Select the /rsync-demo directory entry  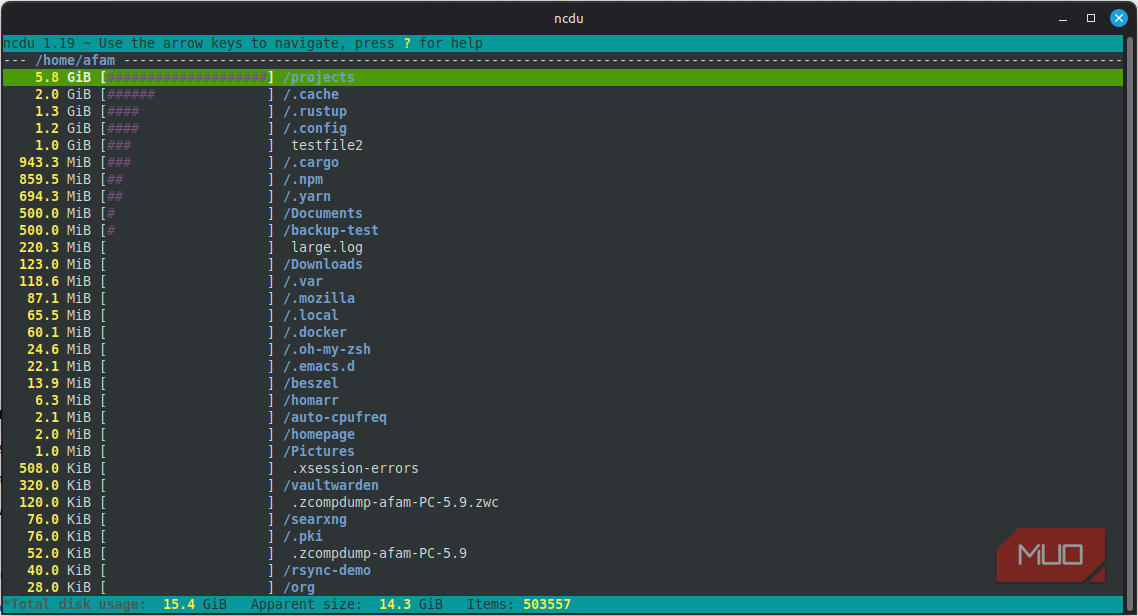(x=327, y=570)
